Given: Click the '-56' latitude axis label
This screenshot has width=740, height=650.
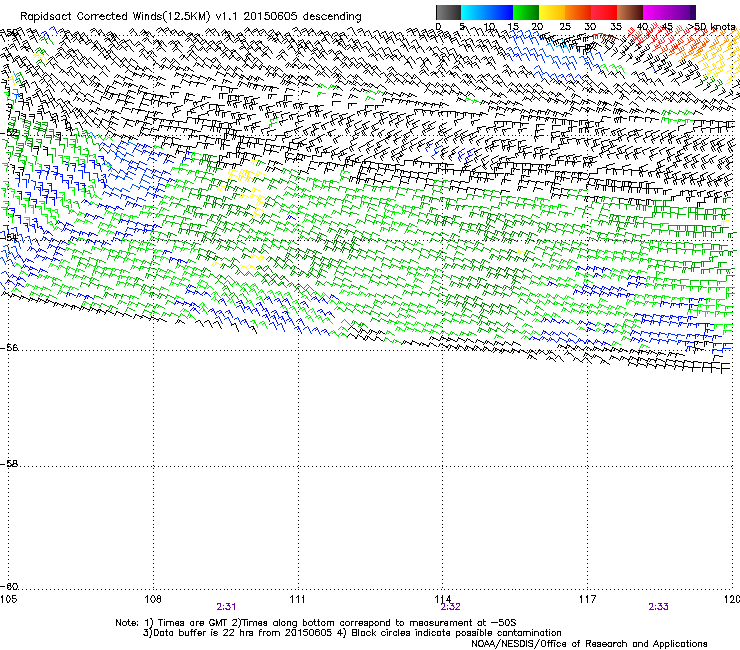Looking at the screenshot, I should pos(9,348).
